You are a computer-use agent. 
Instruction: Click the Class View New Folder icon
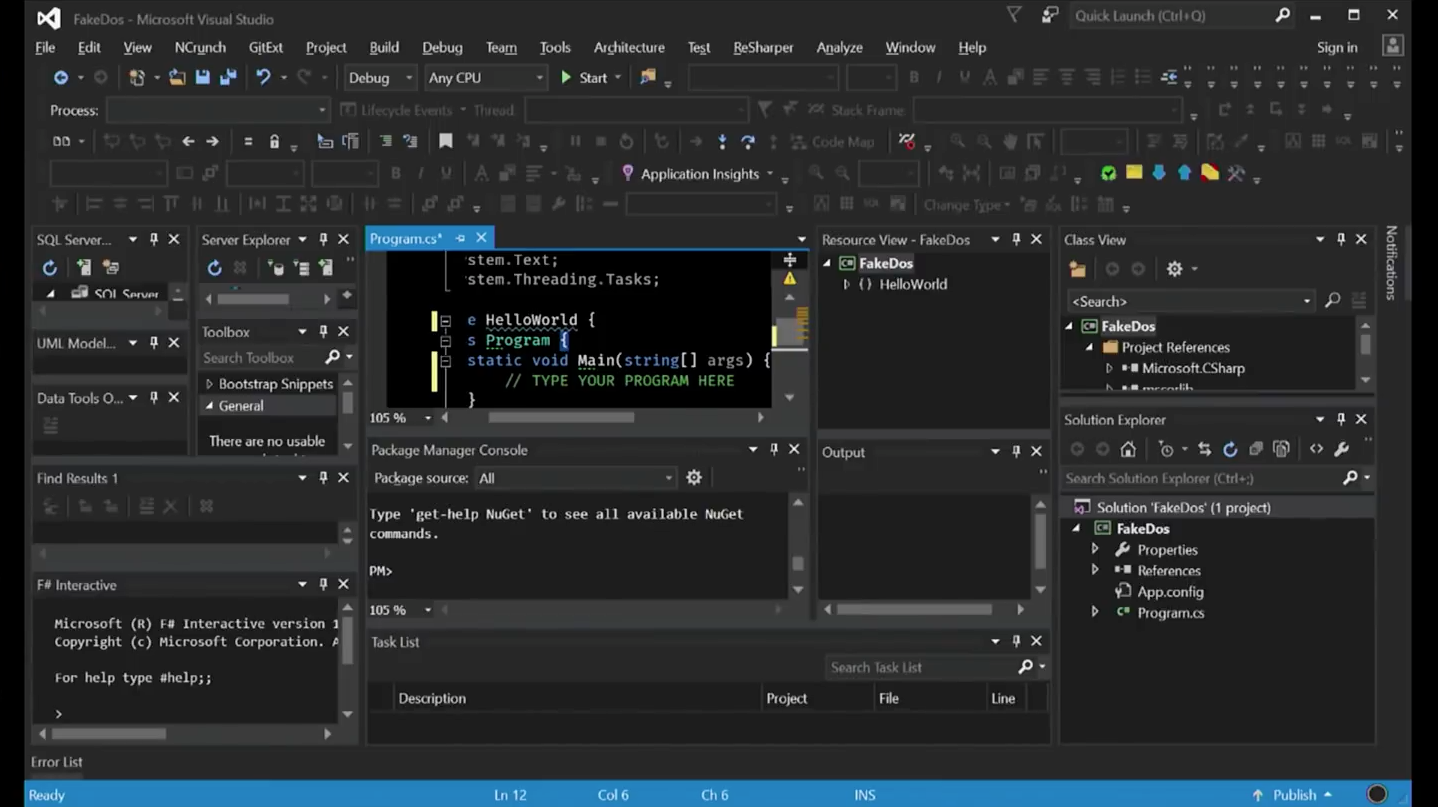click(x=1077, y=269)
